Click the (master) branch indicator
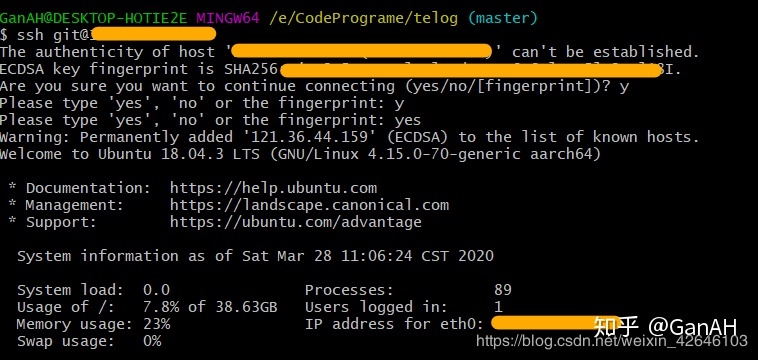758x360 pixels. (503, 18)
